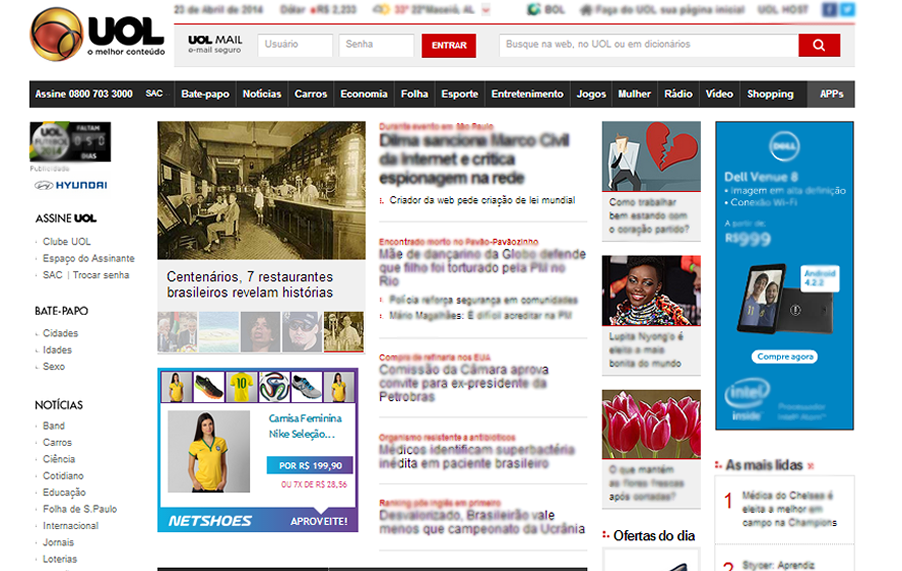Viewport: 902px width, 571px height.
Task: Focus the Senha password field
Action: tap(376, 45)
